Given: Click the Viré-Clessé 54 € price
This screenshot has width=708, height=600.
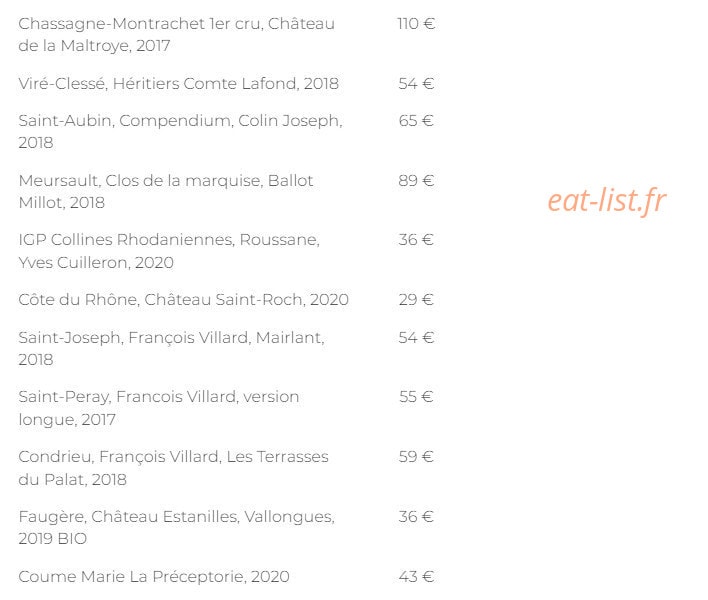Looking at the screenshot, I should tap(416, 84).
